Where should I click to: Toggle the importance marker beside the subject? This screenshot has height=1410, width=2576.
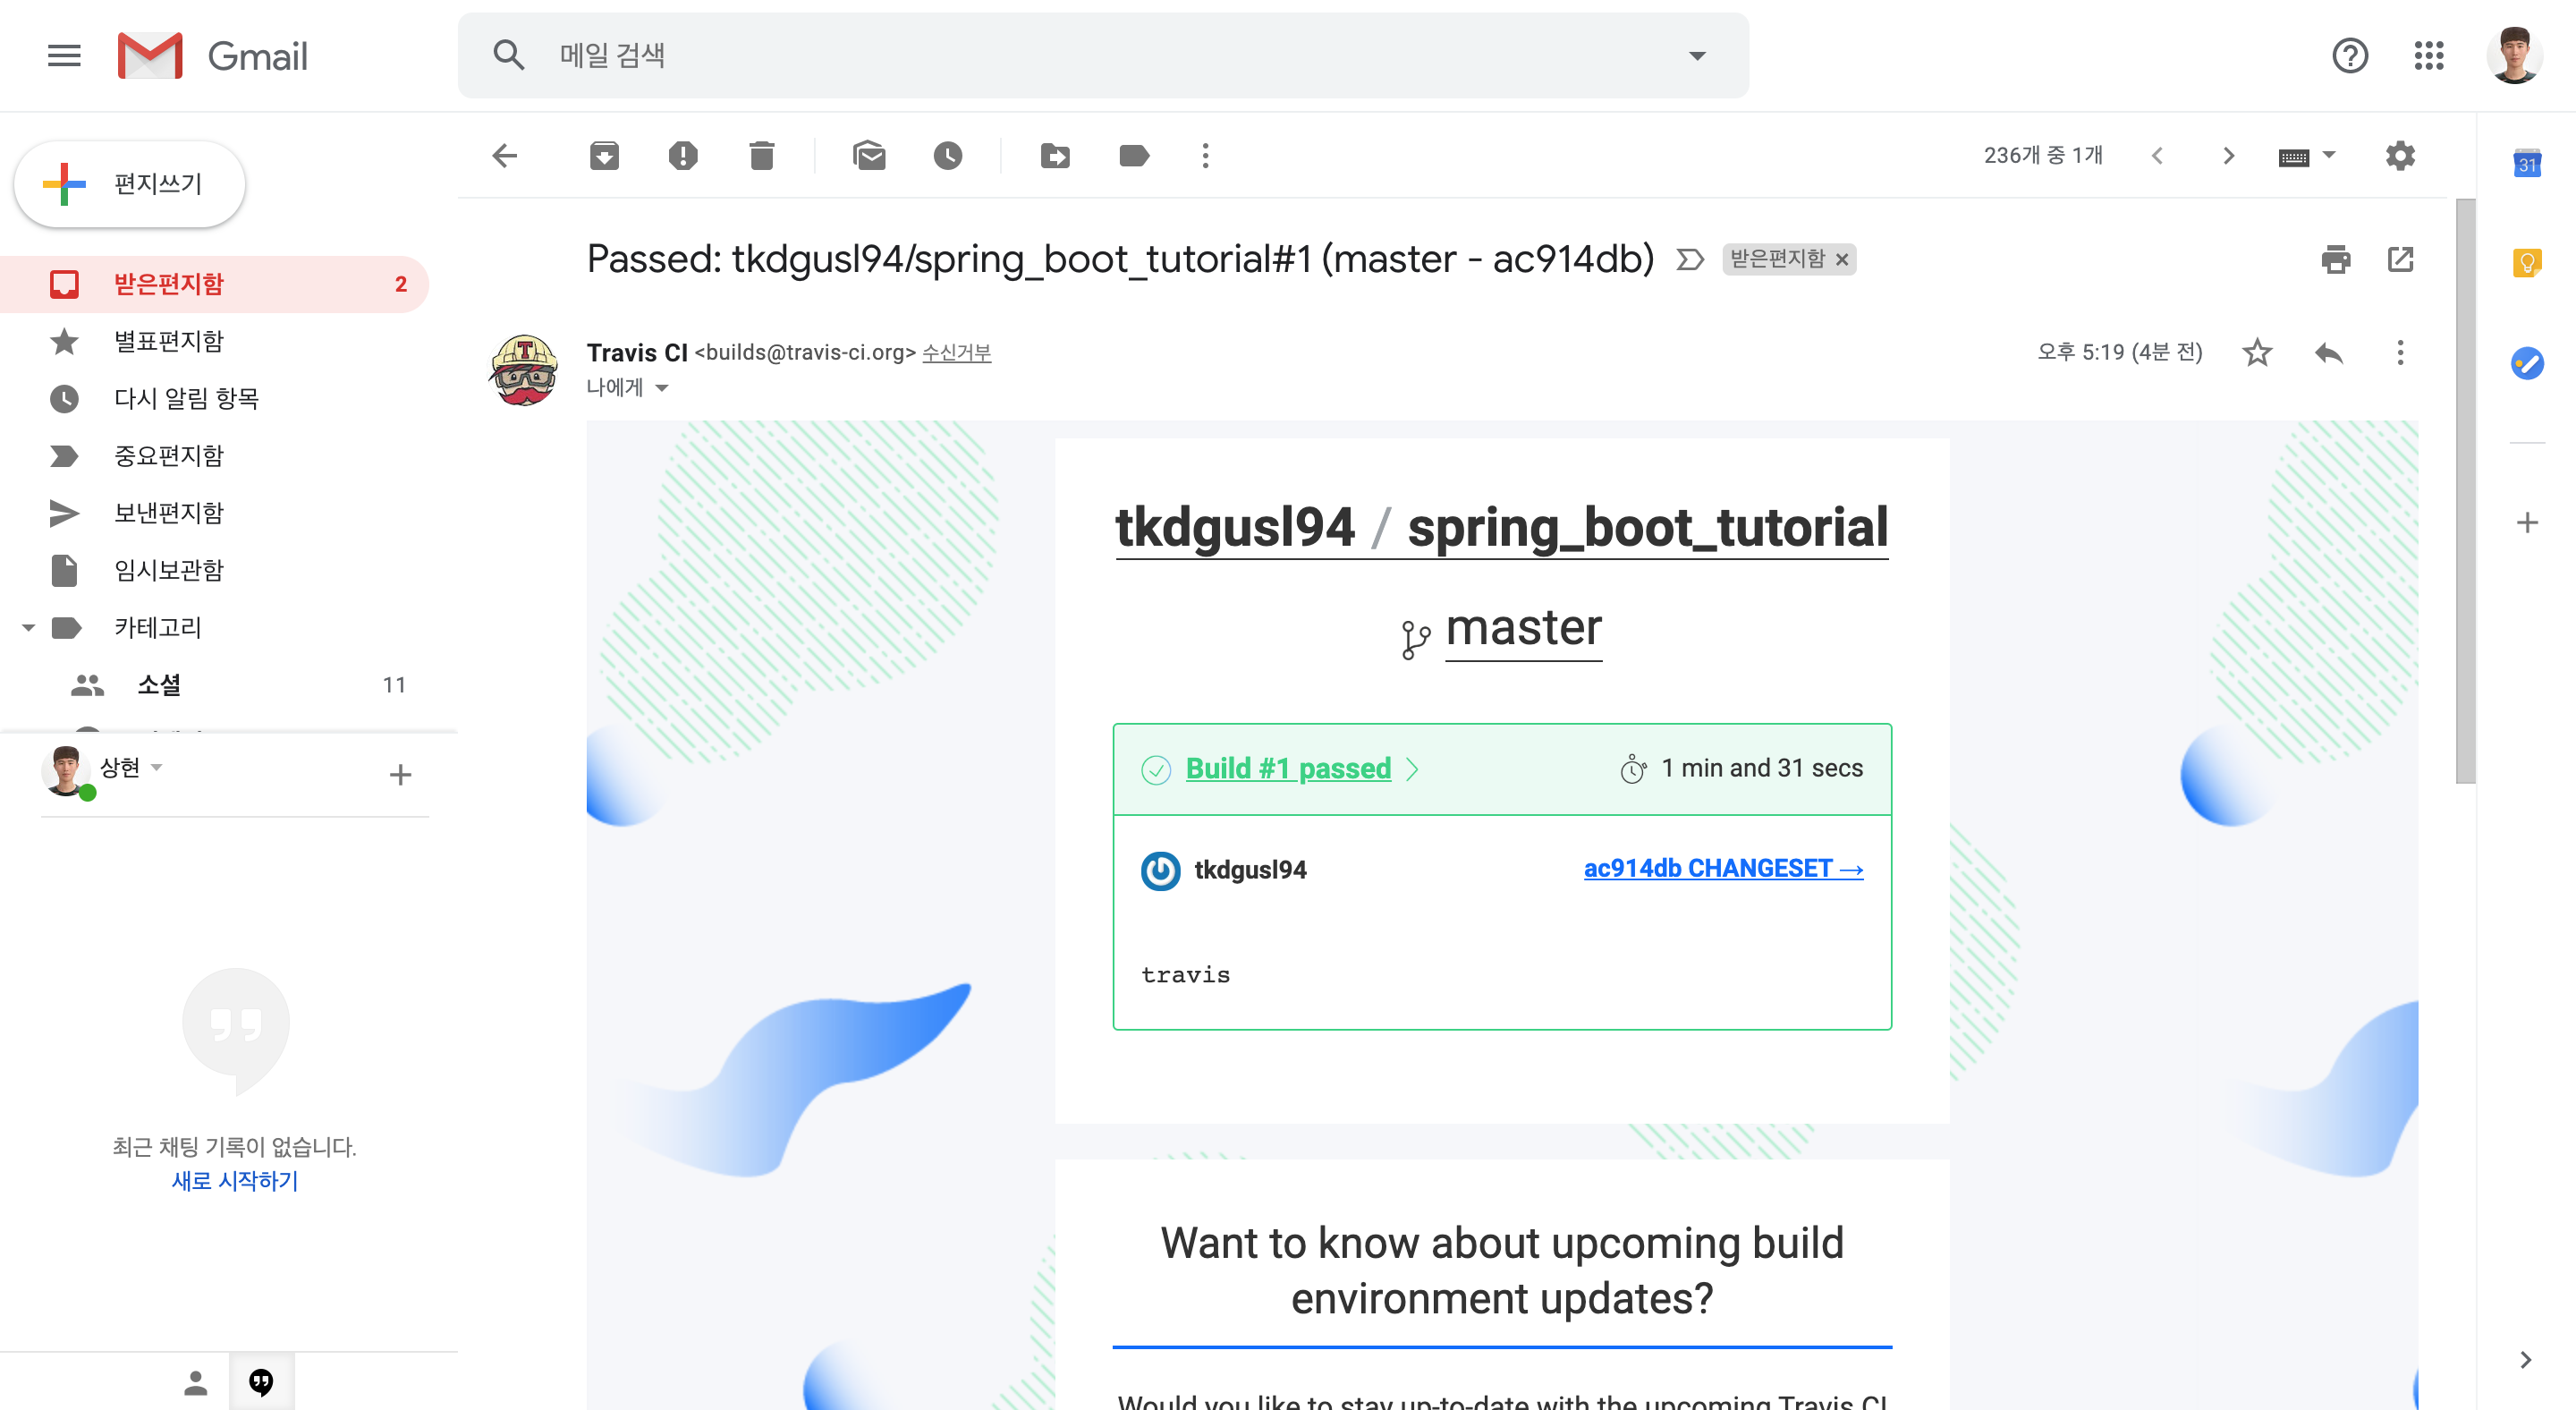1689,260
